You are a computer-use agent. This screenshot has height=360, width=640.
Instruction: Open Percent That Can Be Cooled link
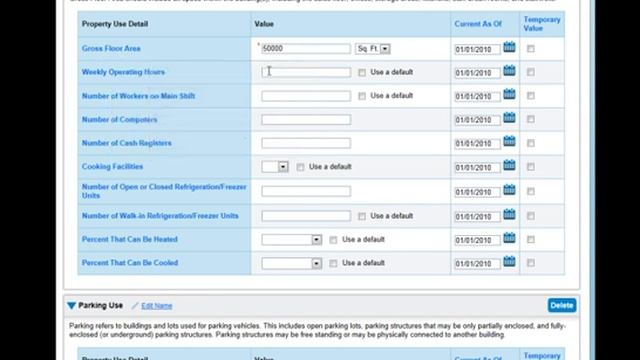130,263
